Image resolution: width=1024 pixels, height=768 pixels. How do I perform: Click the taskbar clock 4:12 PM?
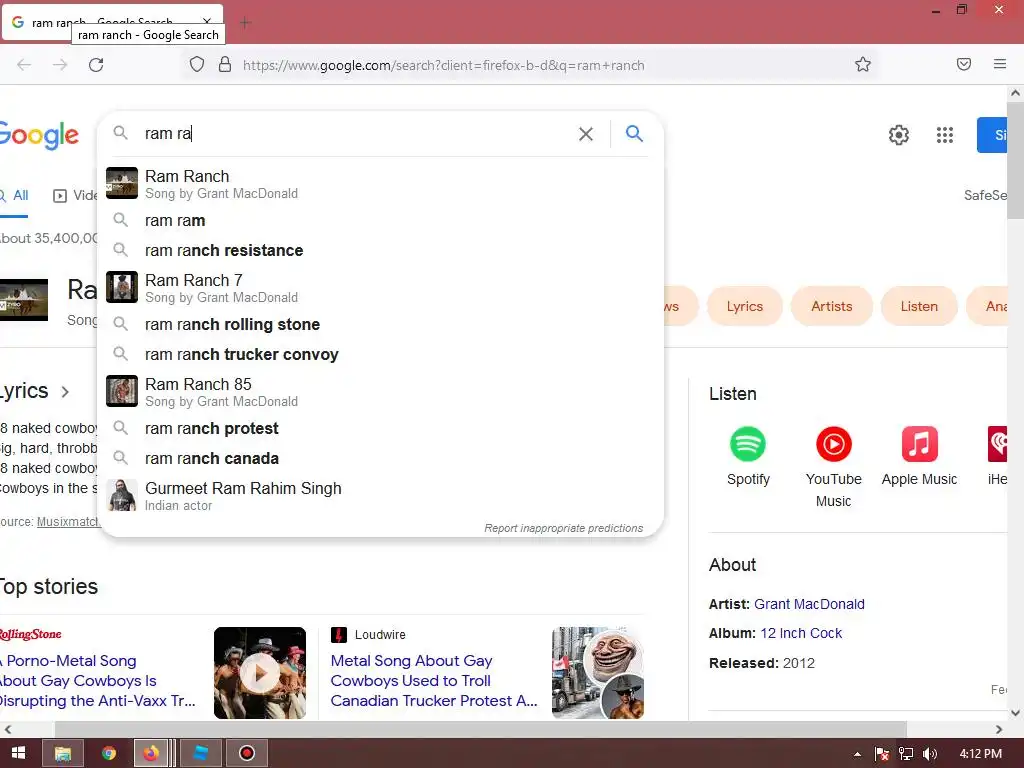pyautogui.click(x=980, y=754)
